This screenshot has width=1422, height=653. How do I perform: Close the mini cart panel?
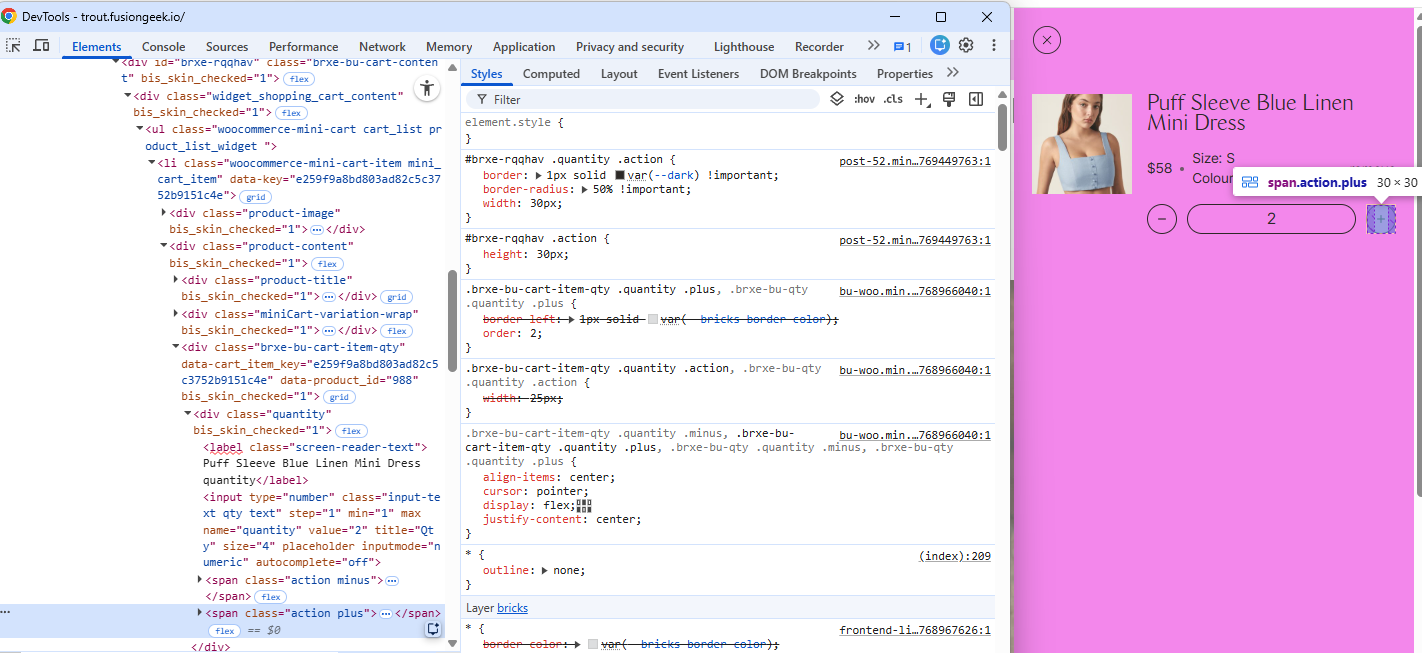(x=1046, y=40)
